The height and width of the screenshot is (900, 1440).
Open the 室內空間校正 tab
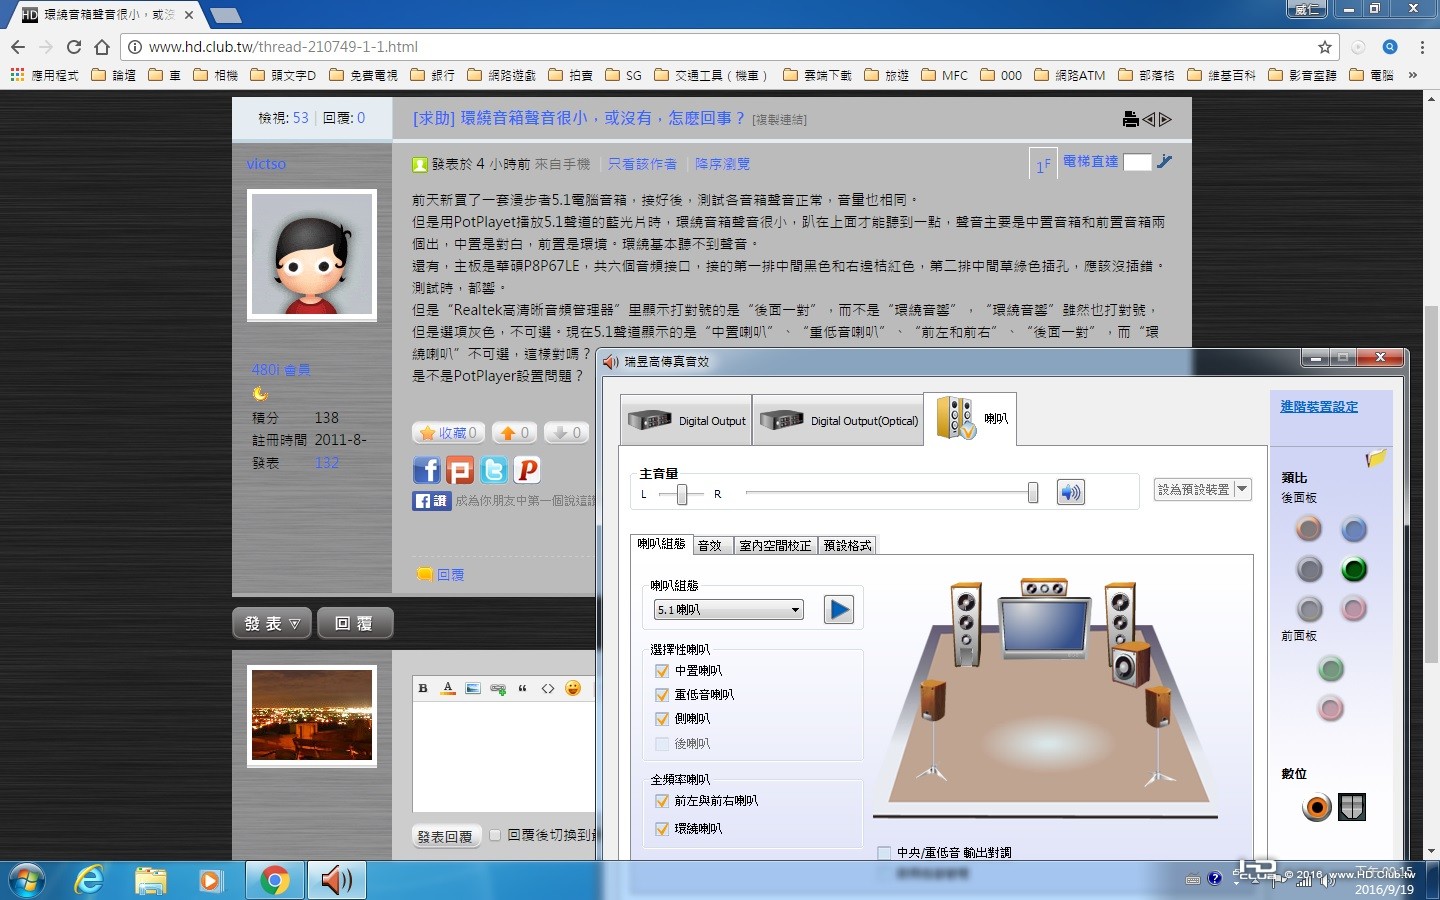coord(775,545)
